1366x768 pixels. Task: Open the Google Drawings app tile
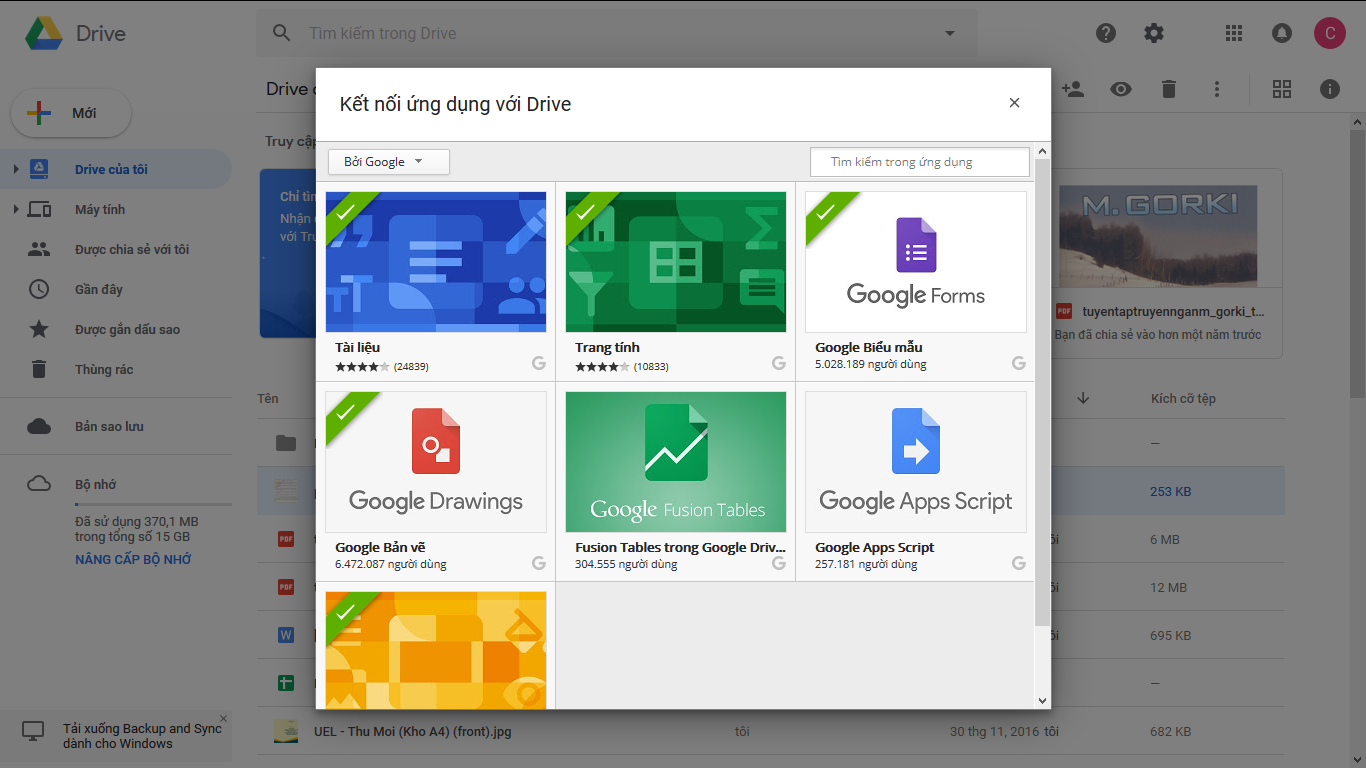pyautogui.click(x=436, y=462)
